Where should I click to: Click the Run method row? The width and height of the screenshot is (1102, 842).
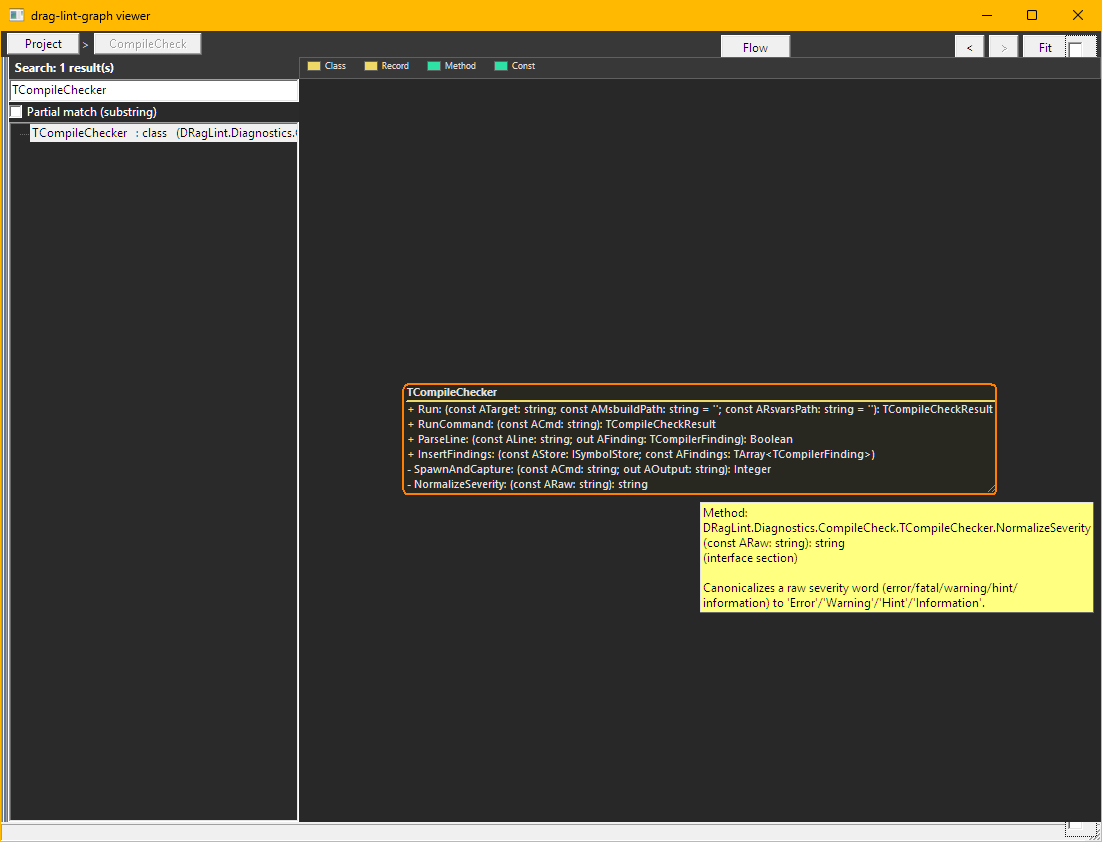[x=700, y=409]
